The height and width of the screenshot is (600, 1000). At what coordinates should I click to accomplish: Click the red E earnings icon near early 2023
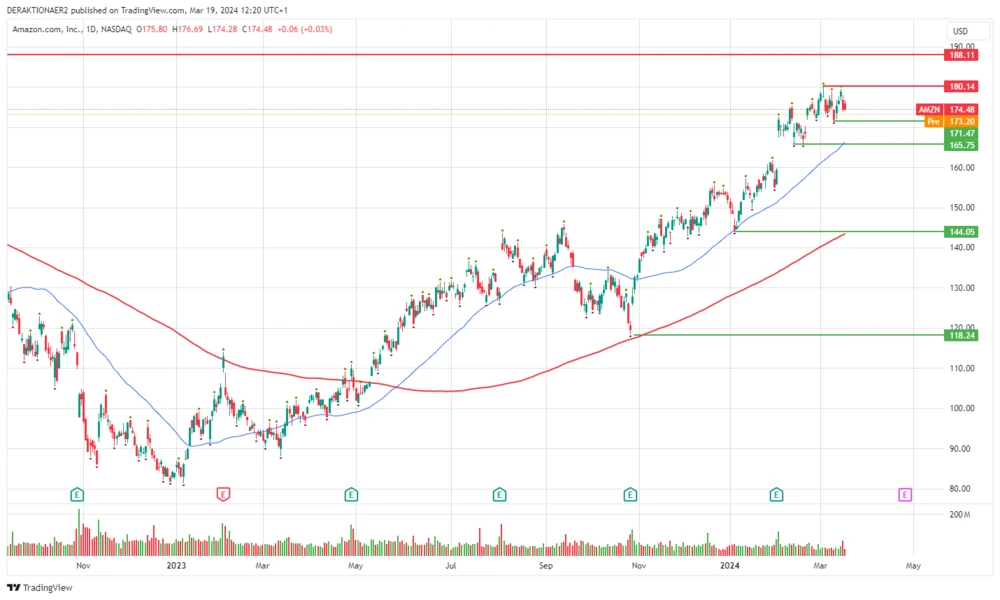point(222,494)
